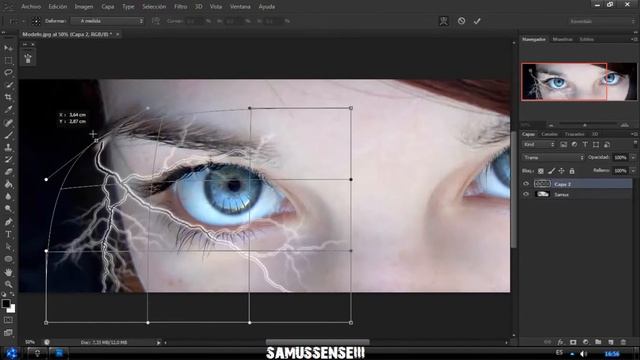Screen dimensions: 640x360
Task: Toggle lock all padlock
Action: click(x=572, y=171)
